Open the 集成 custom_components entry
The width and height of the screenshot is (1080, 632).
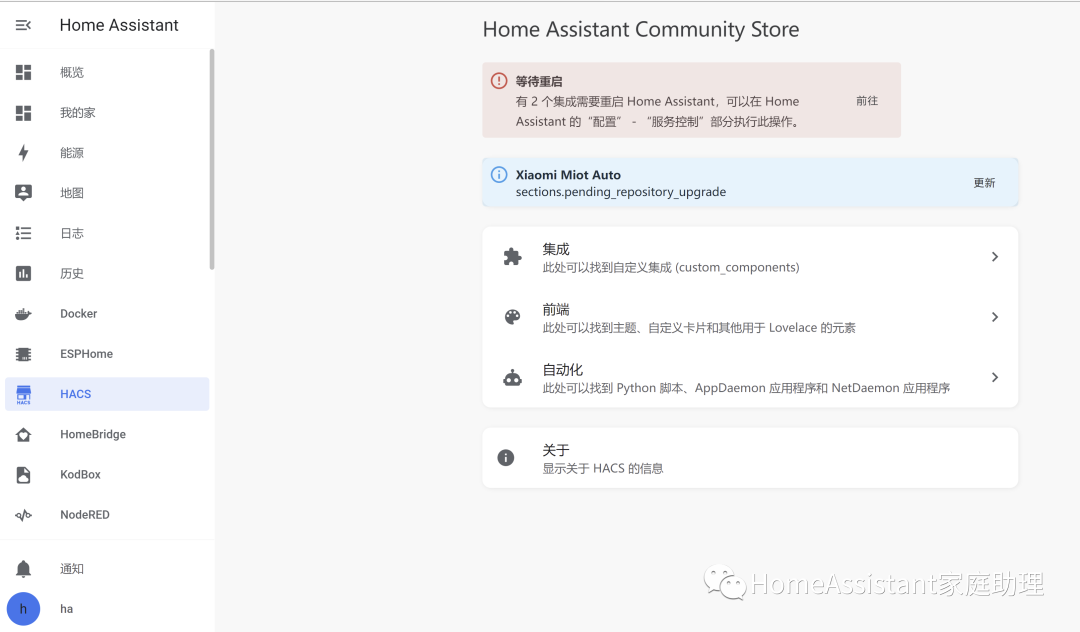(750, 257)
